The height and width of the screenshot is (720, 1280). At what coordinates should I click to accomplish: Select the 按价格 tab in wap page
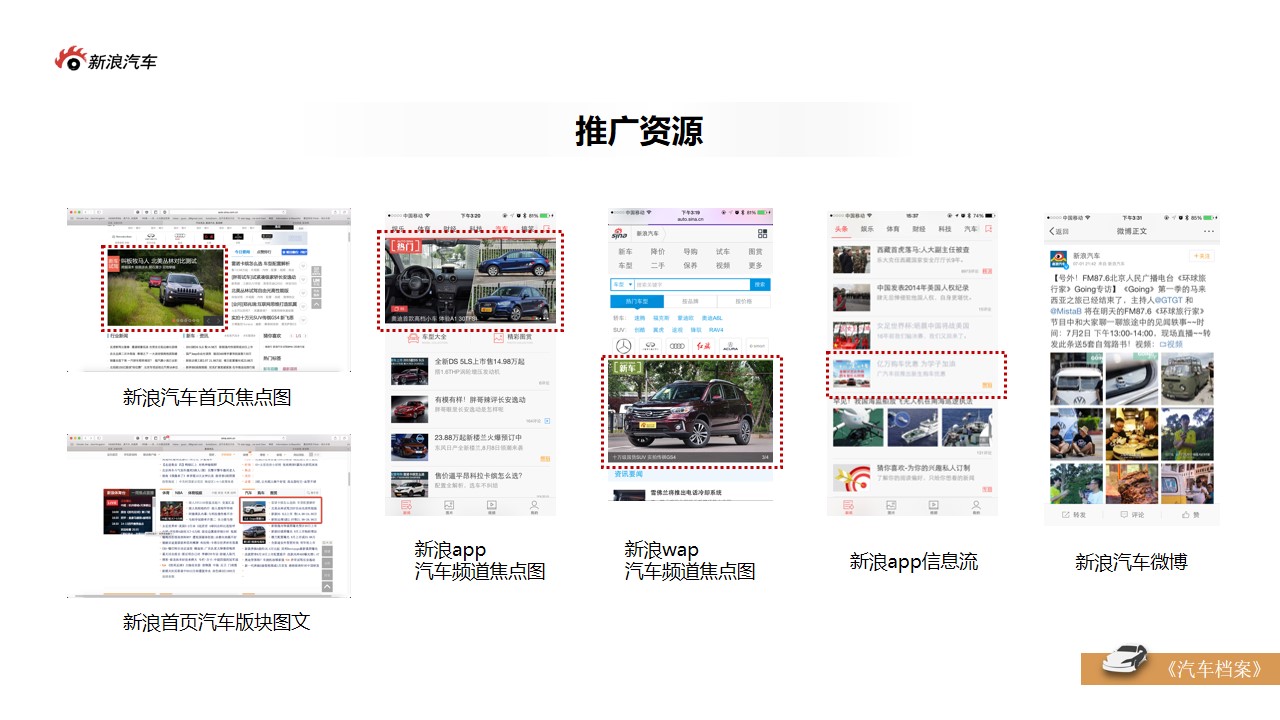pyautogui.click(x=744, y=301)
